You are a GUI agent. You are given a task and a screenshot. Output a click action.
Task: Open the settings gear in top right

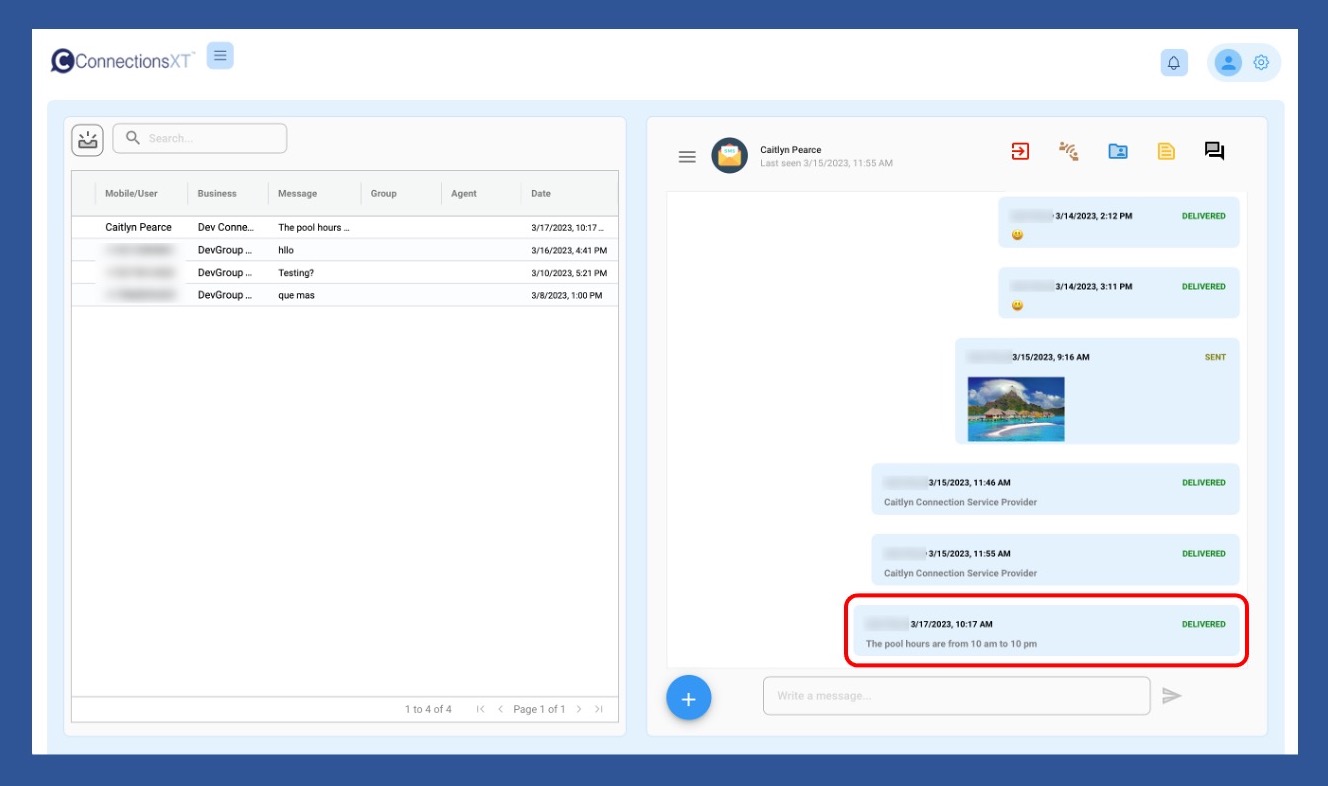(x=1261, y=63)
